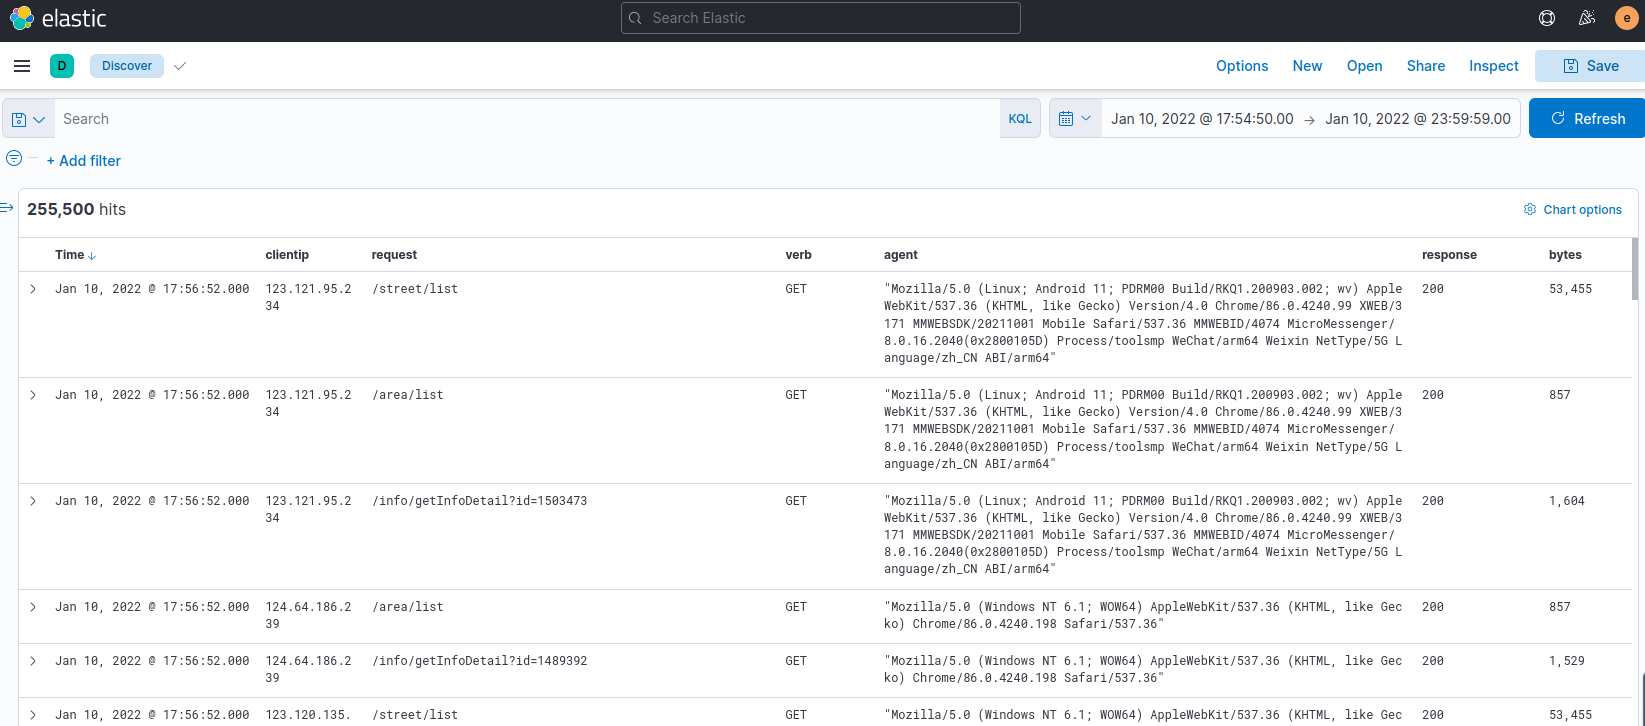Toggle the hamburger navigation menu
The width and height of the screenshot is (1645, 726).
pyautogui.click(x=22, y=66)
